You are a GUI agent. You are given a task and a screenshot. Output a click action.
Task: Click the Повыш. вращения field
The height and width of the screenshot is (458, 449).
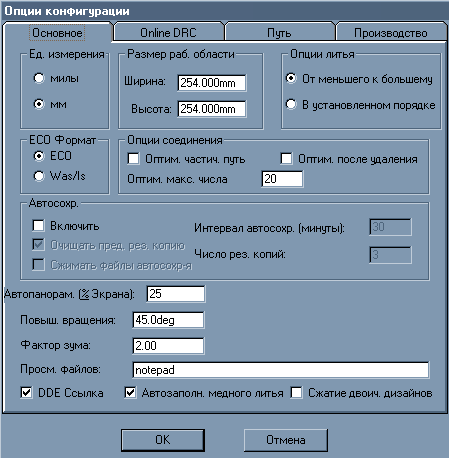[x=168, y=320]
